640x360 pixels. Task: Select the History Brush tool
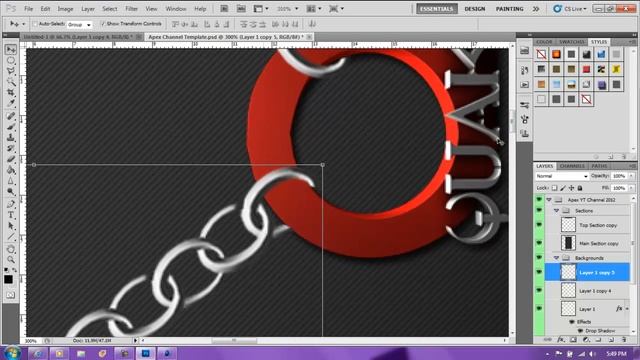coord(11,149)
